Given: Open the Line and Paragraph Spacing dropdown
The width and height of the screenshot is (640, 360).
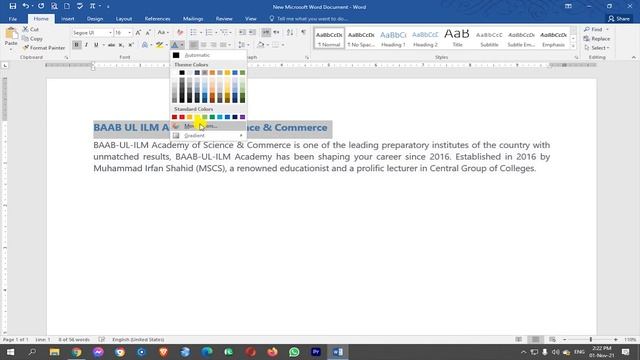Looking at the screenshot, I should (x=243, y=45).
